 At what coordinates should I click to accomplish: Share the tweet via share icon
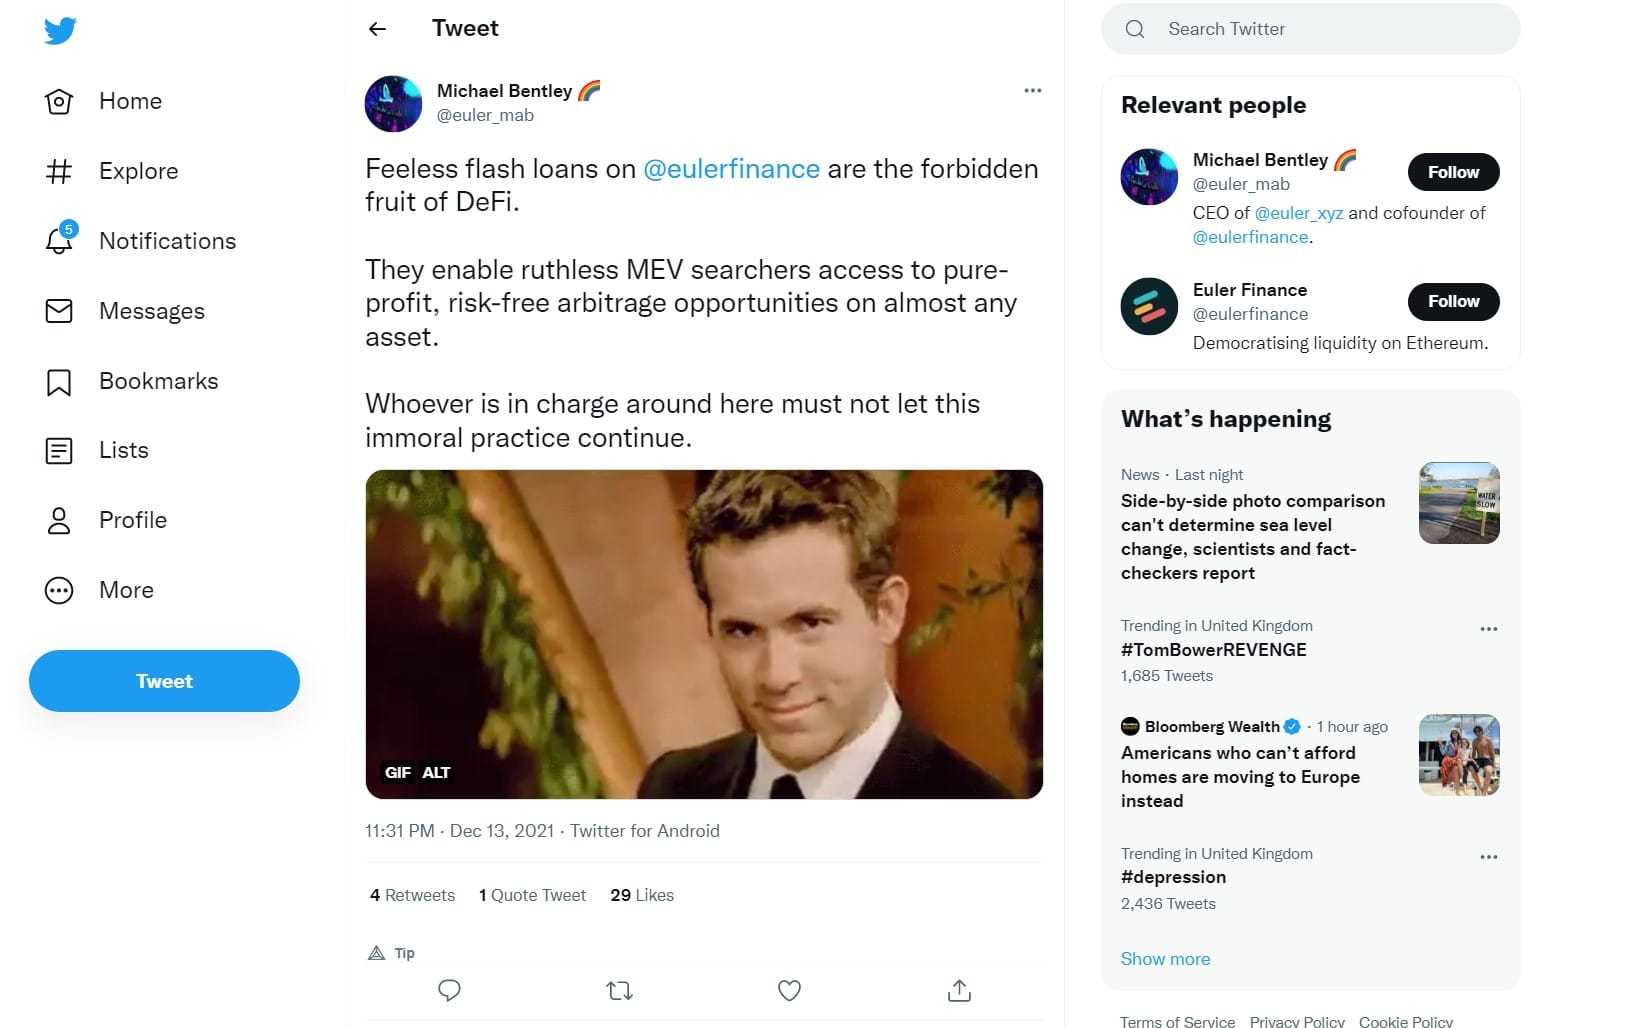tap(959, 990)
